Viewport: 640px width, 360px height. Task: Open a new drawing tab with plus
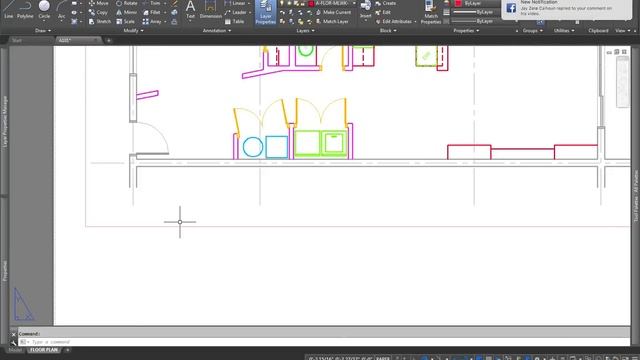(109, 40)
